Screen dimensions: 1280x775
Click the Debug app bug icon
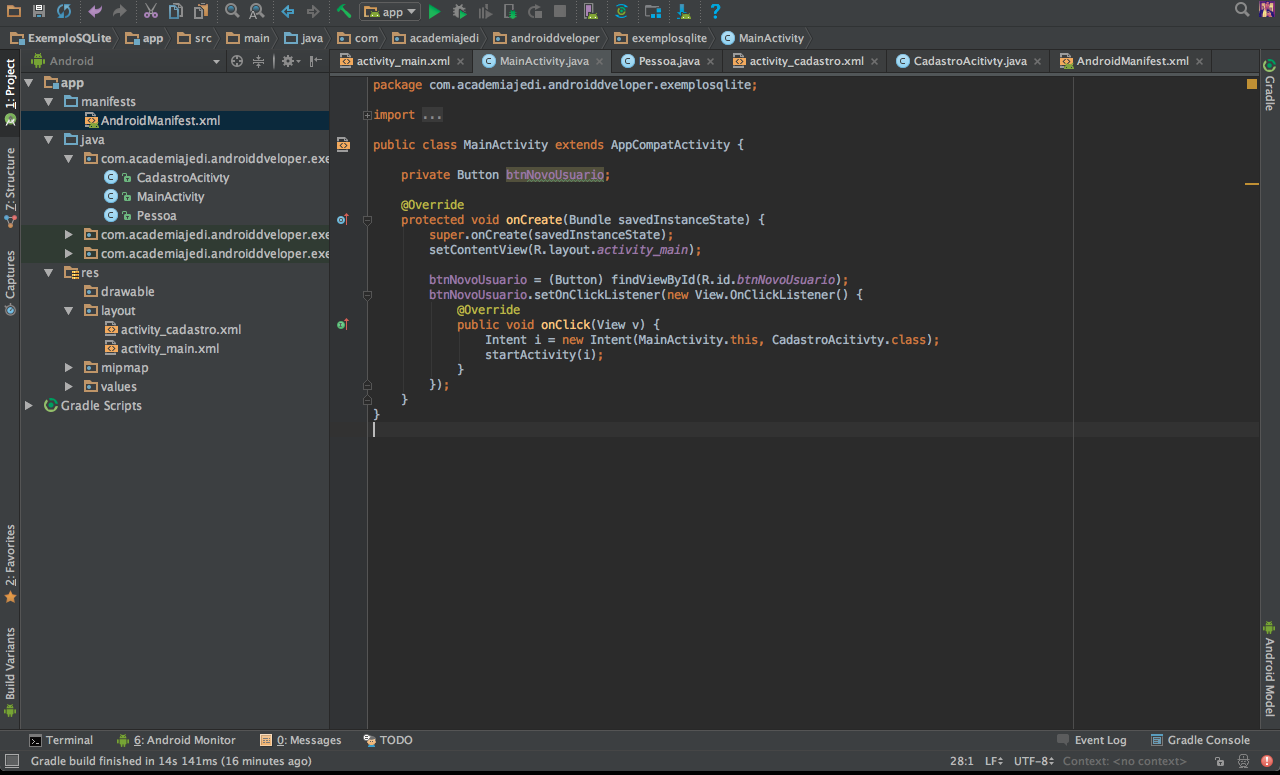(459, 12)
